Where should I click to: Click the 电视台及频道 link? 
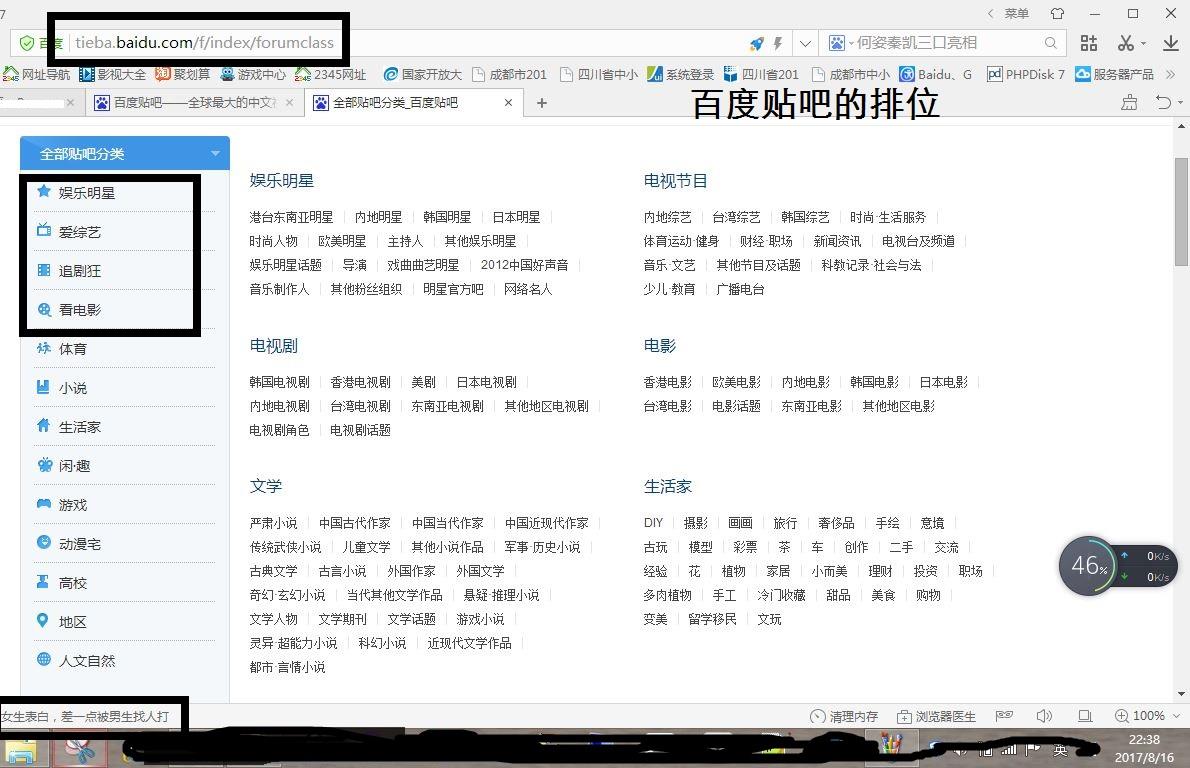coord(918,241)
